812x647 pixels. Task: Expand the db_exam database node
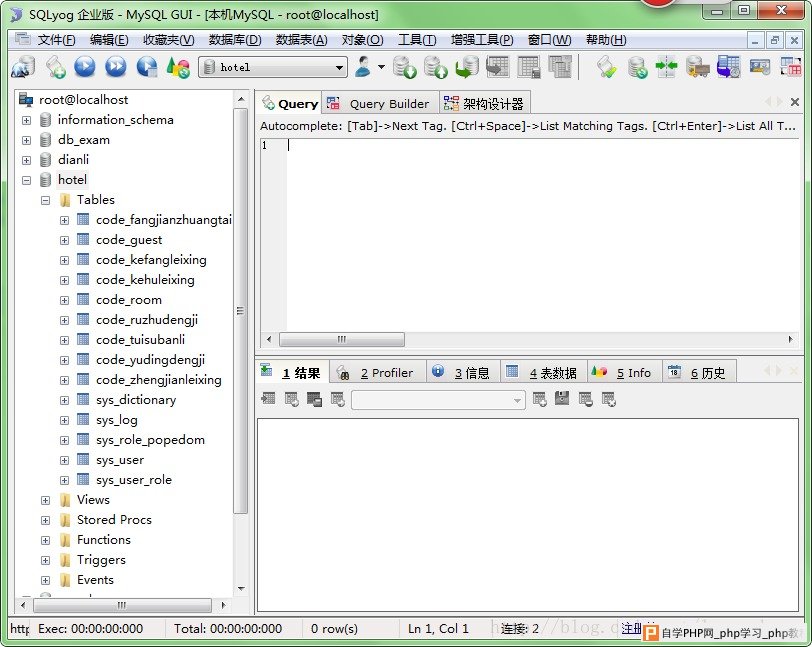point(26,140)
